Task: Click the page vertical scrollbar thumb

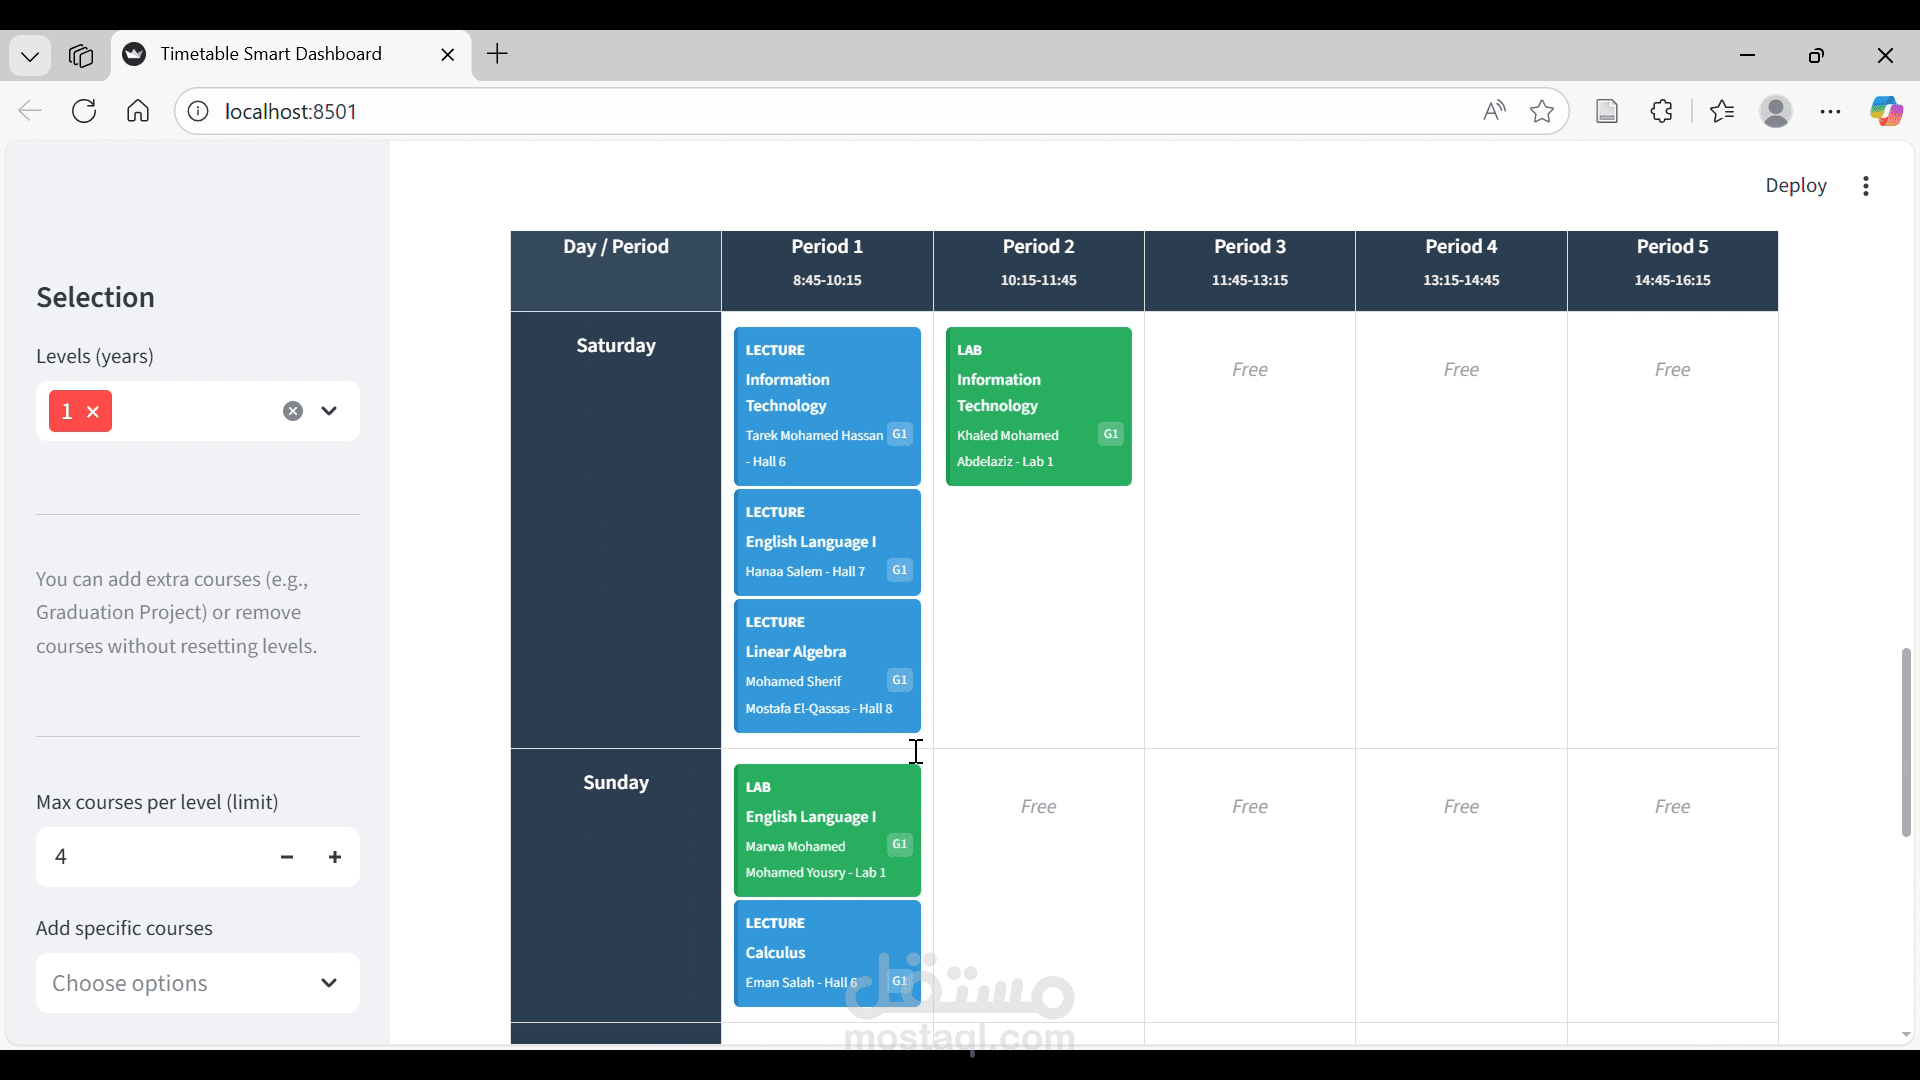Action: pos(1906,742)
